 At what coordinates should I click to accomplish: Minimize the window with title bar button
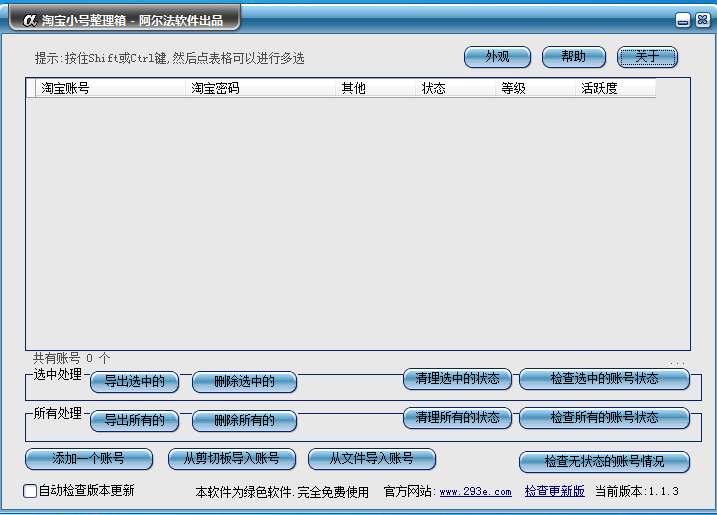683,20
